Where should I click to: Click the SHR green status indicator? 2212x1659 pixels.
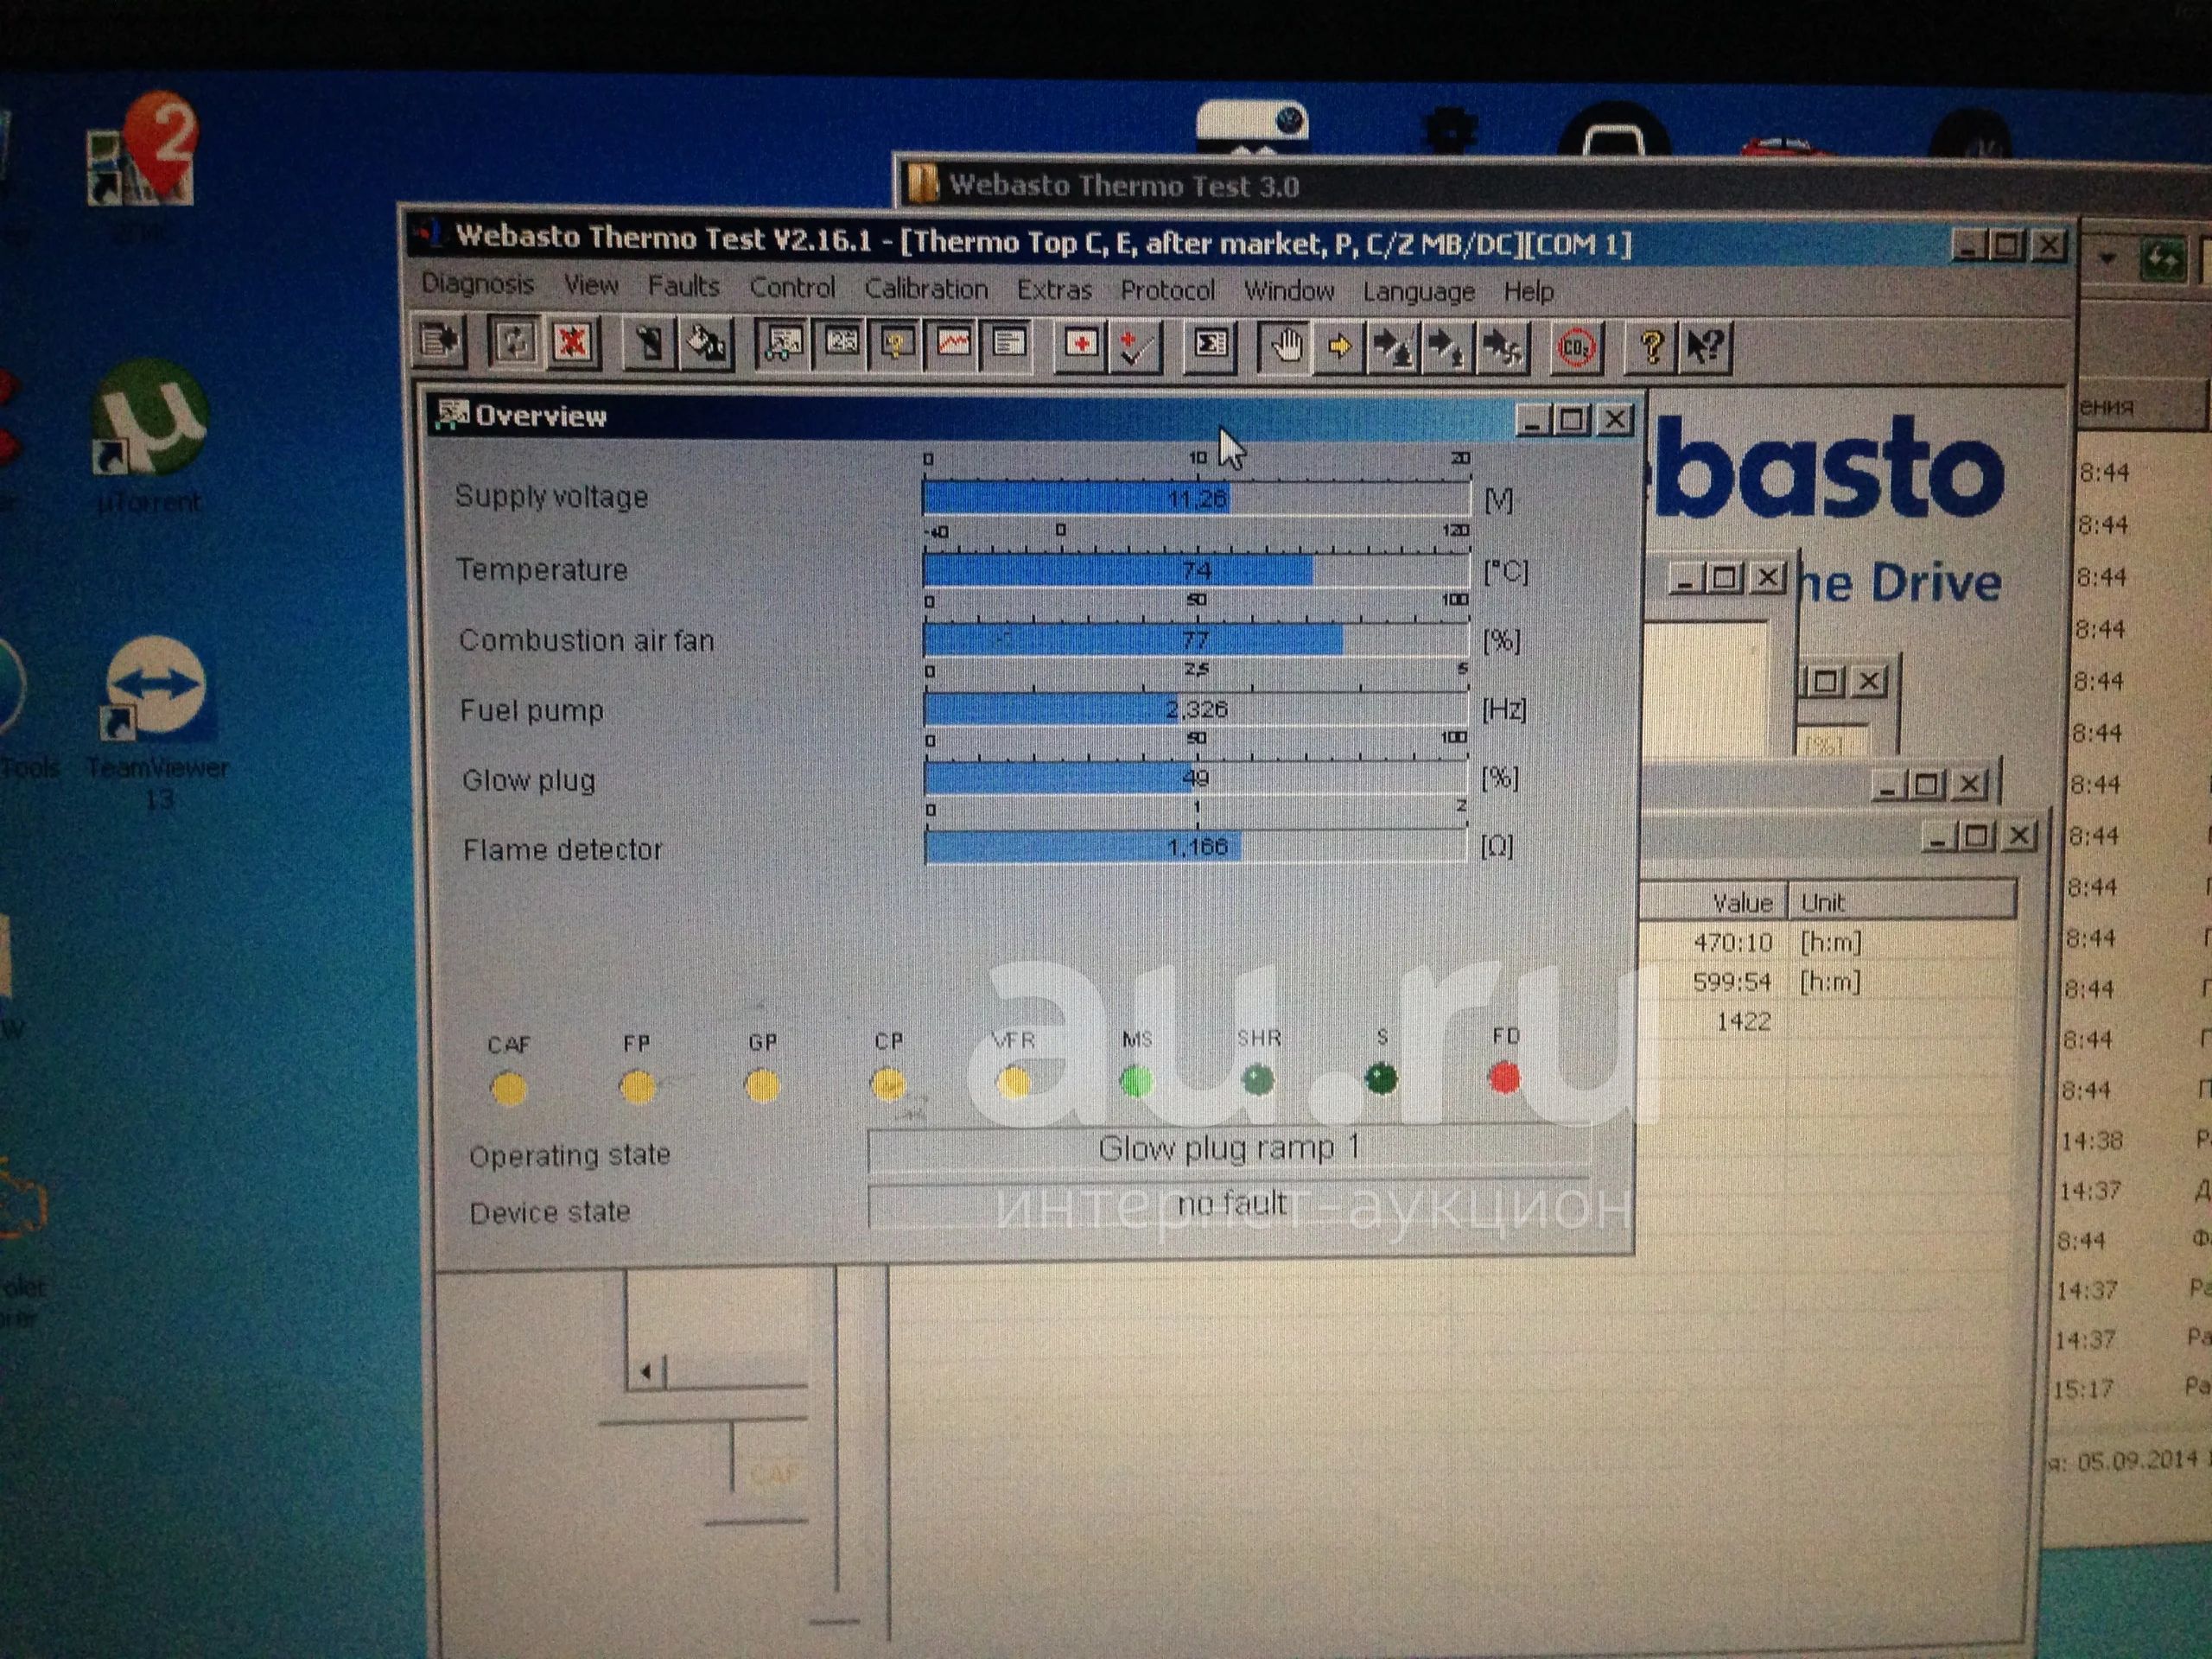tap(1258, 1080)
